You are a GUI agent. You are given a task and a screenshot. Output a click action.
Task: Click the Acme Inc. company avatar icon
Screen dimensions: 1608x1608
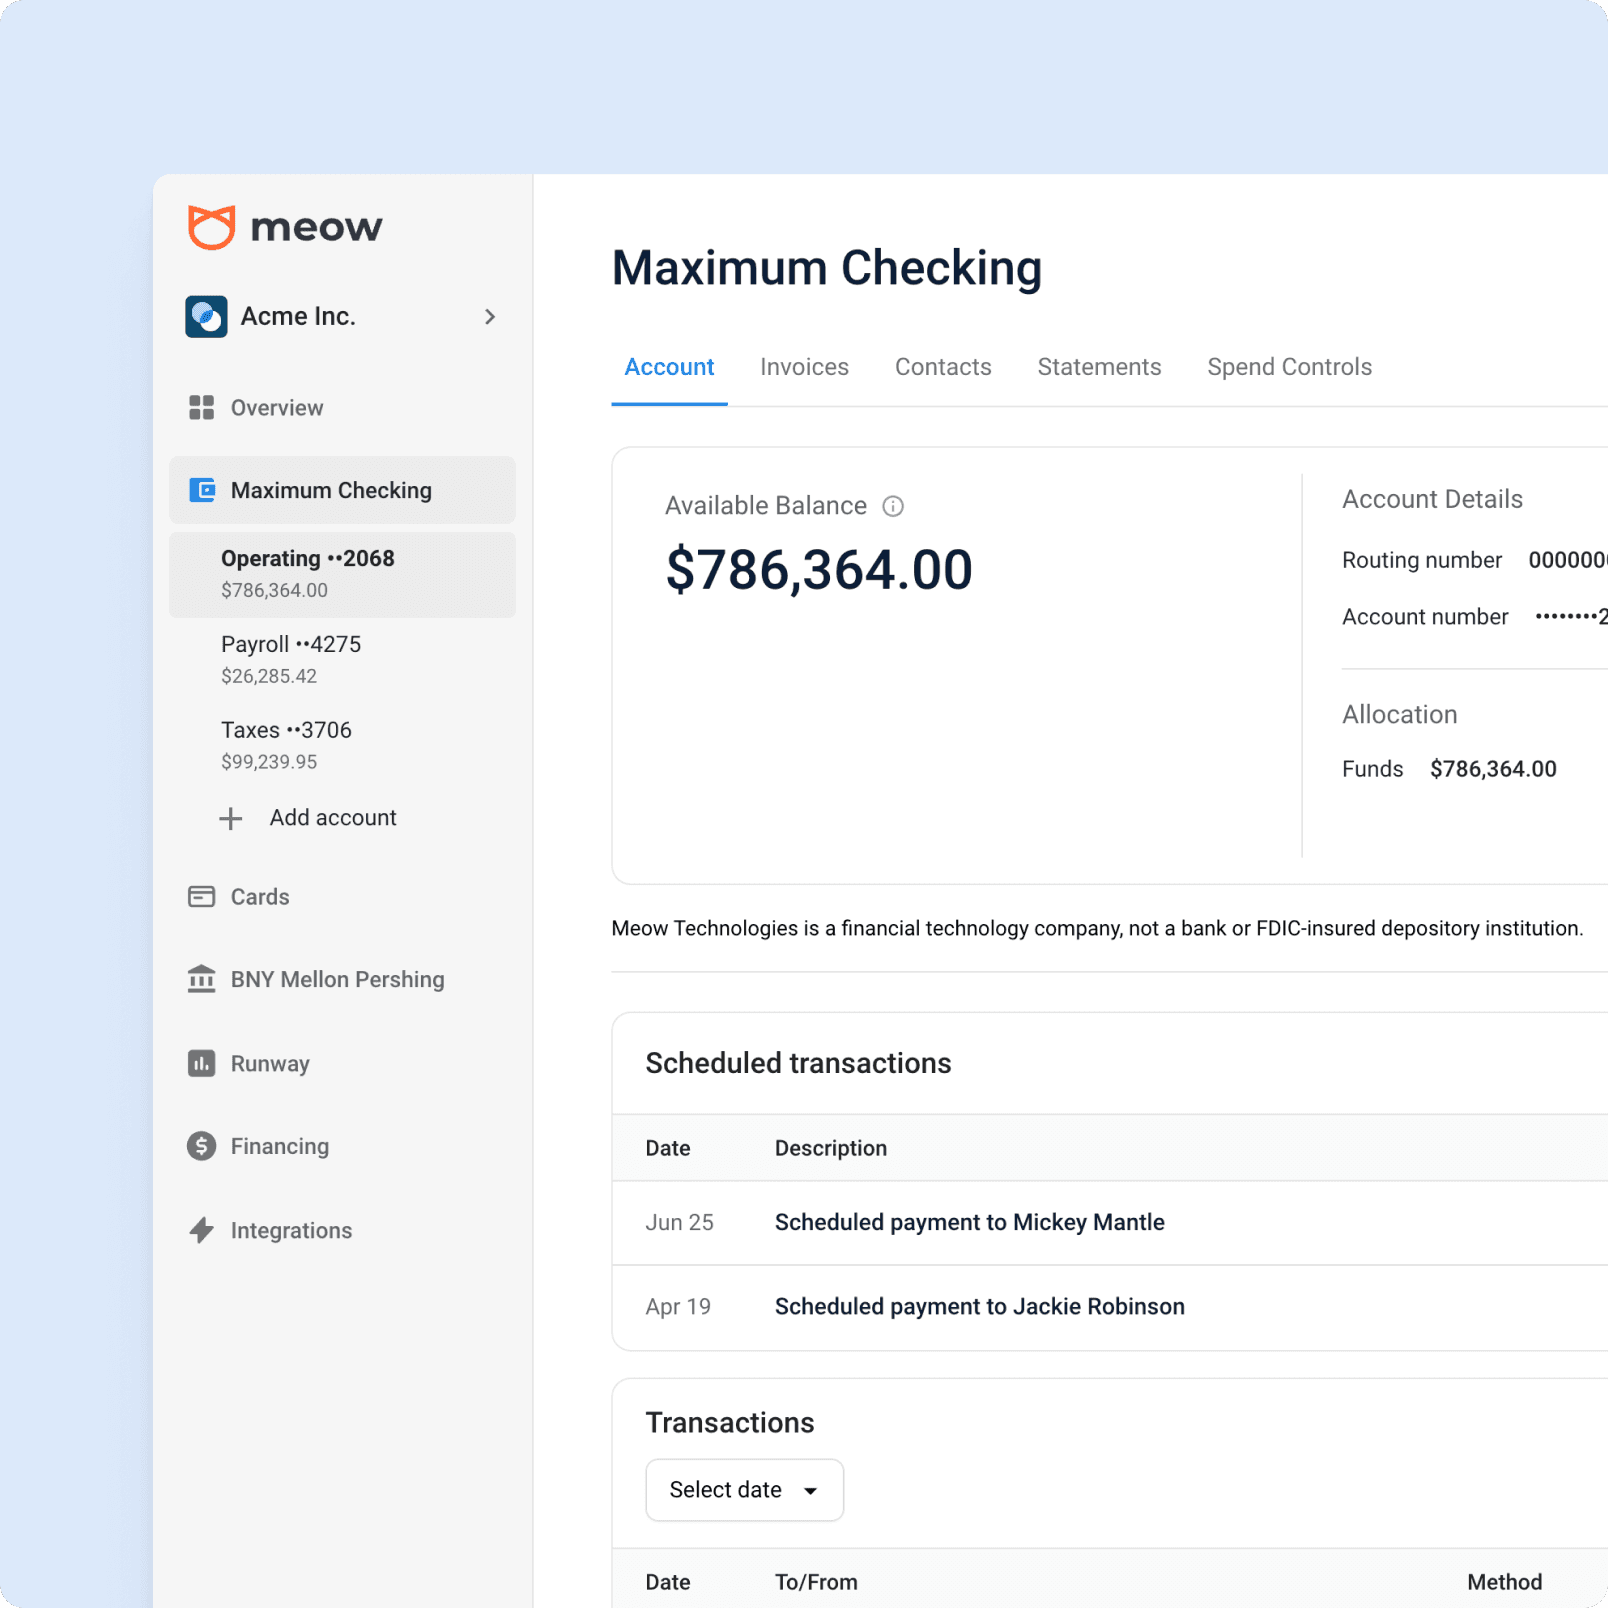click(x=206, y=317)
